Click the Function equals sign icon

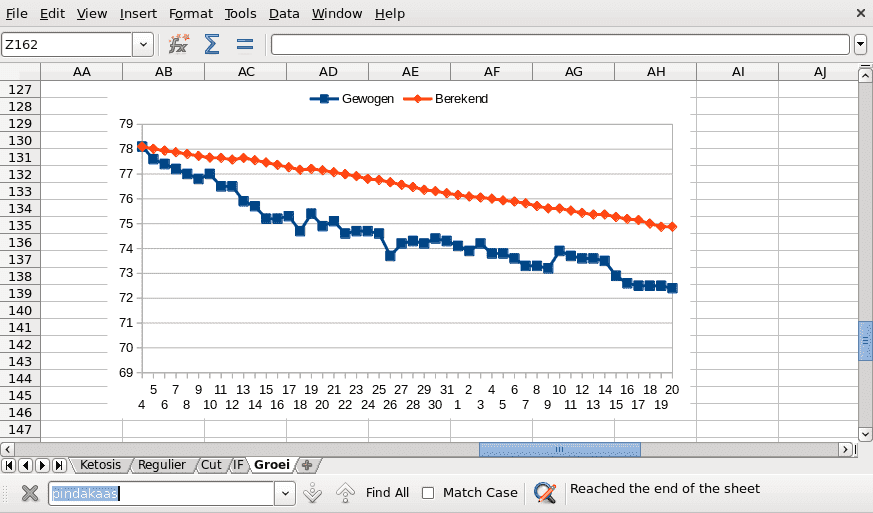244,44
